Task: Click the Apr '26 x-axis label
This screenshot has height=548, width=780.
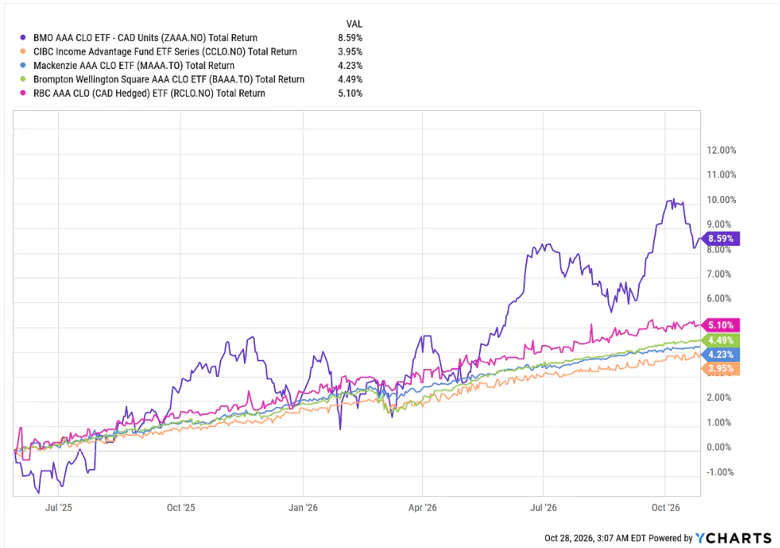Action: tap(422, 508)
